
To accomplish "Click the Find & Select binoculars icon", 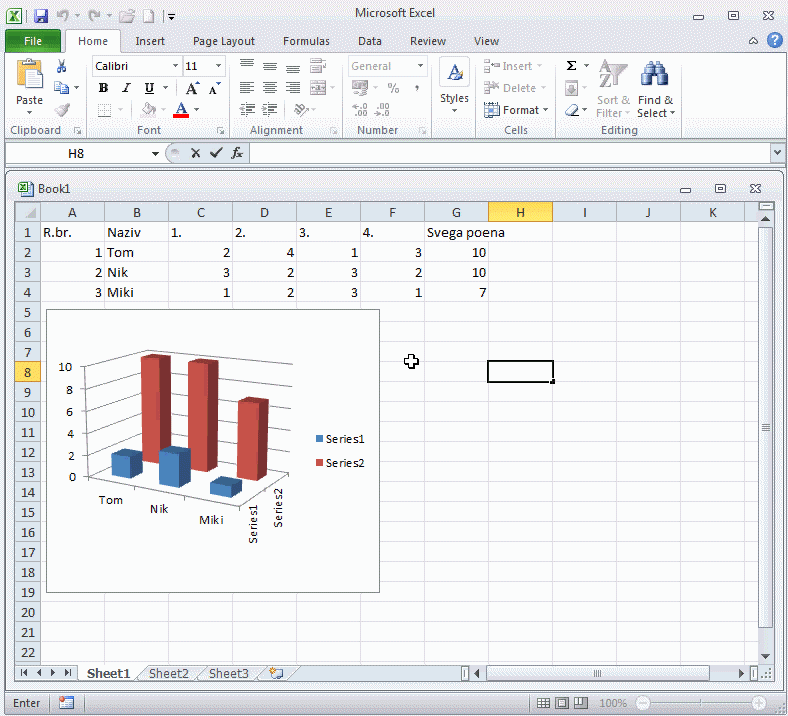I will pyautogui.click(x=655, y=76).
